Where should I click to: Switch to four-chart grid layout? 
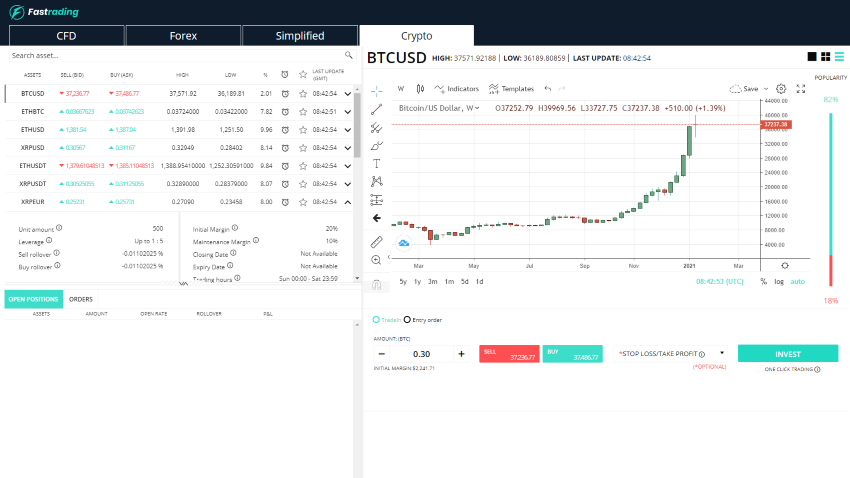tap(826, 56)
